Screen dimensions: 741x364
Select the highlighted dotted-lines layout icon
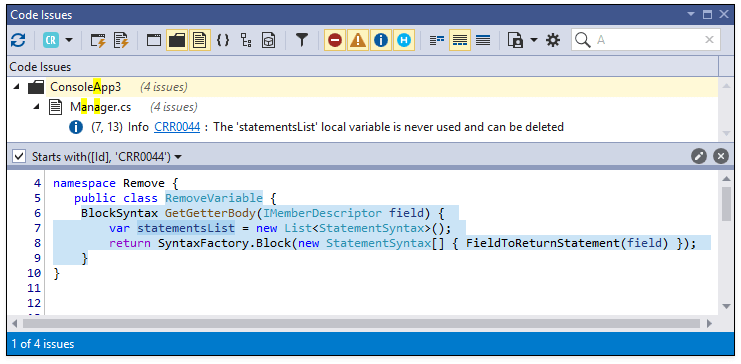(x=460, y=41)
